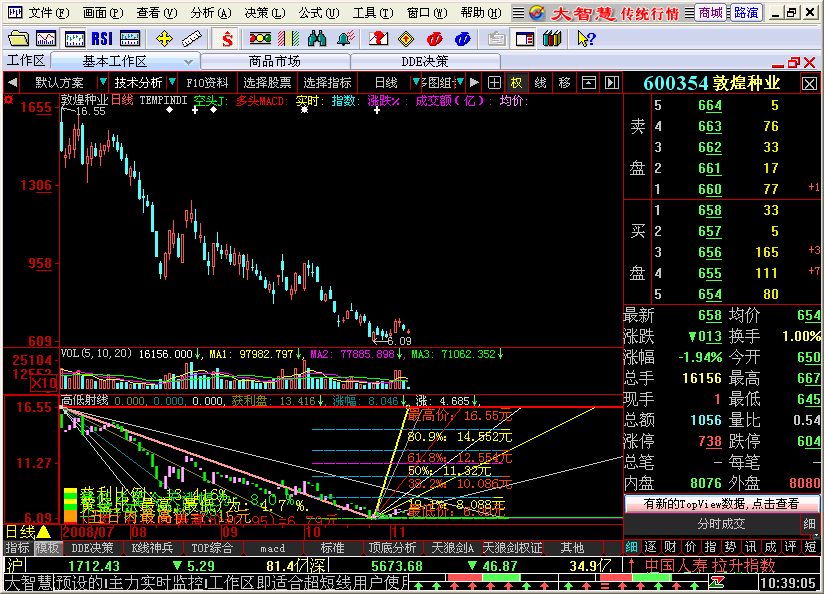This screenshot has width=824, height=594.
Task: Open the 文件(F) menu
Action: [x=48, y=13]
